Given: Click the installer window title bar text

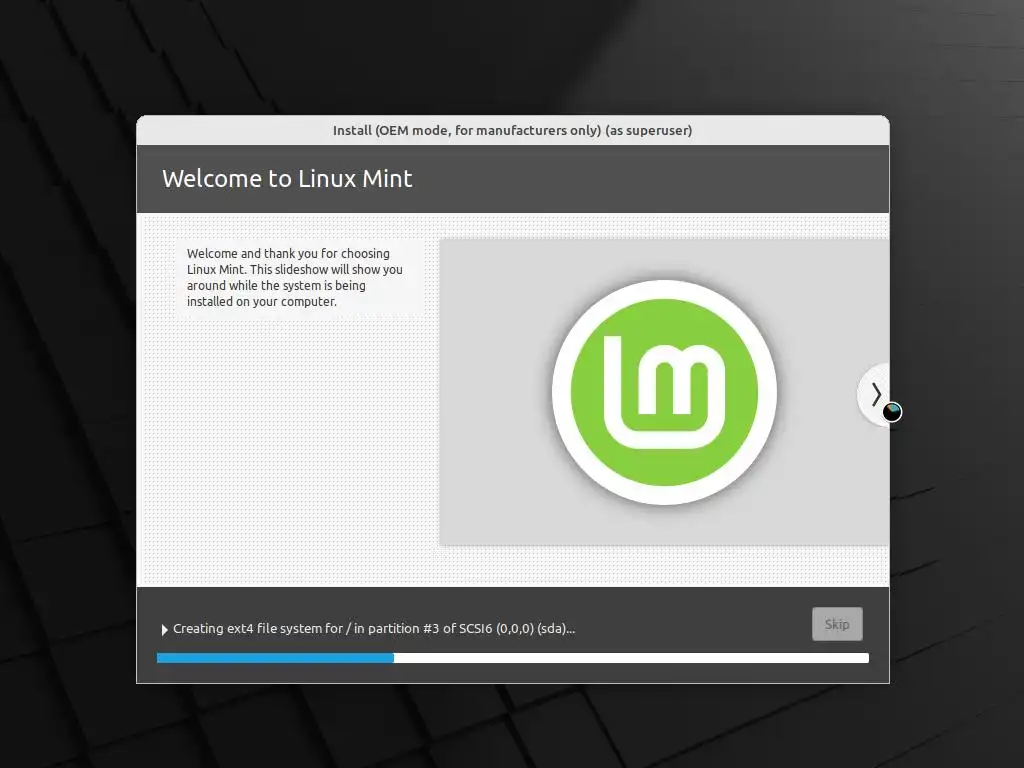Looking at the screenshot, I should (x=513, y=131).
